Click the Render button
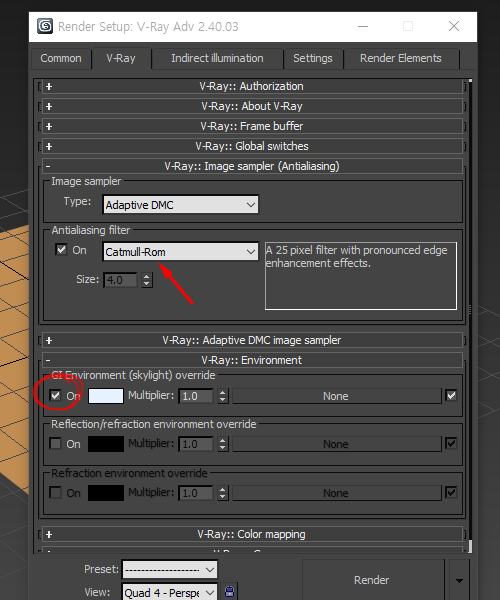The width and height of the screenshot is (500, 600). [x=373, y=580]
